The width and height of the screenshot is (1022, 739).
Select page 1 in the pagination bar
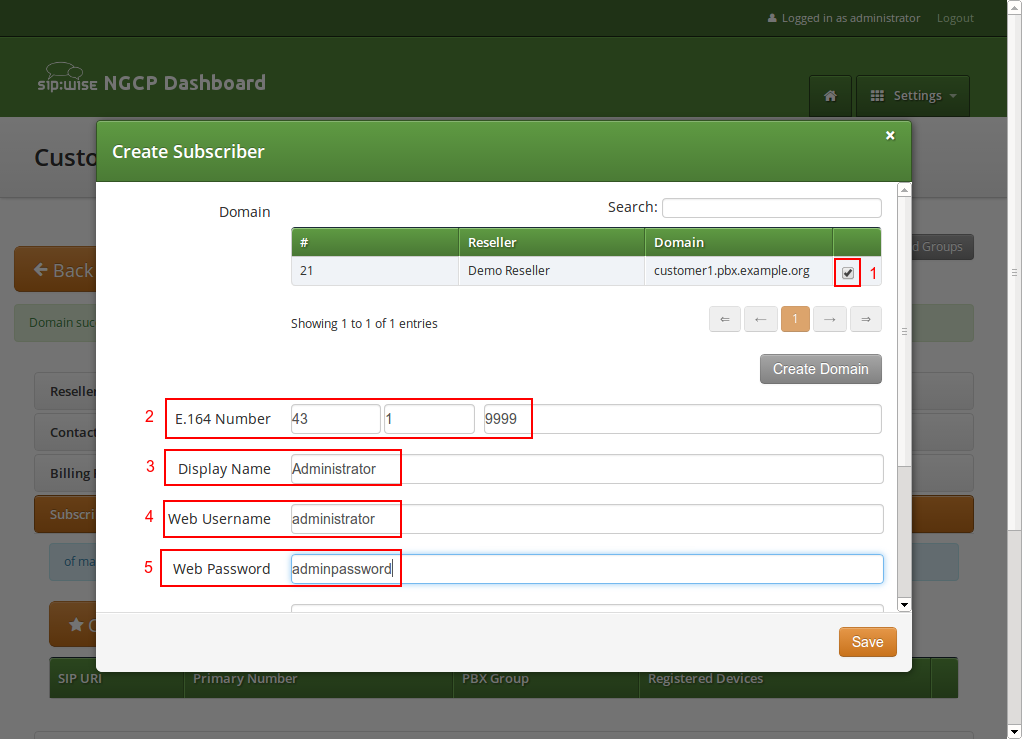click(x=795, y=318)
